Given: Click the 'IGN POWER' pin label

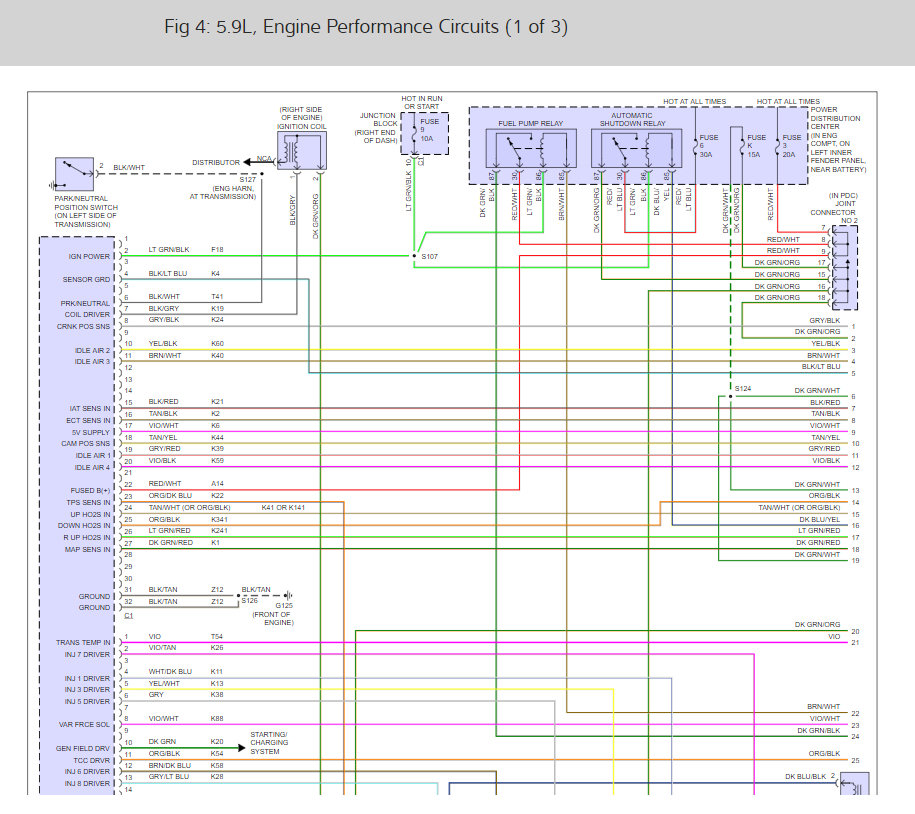Looking at the screenshot, I should tap(89, 256).
